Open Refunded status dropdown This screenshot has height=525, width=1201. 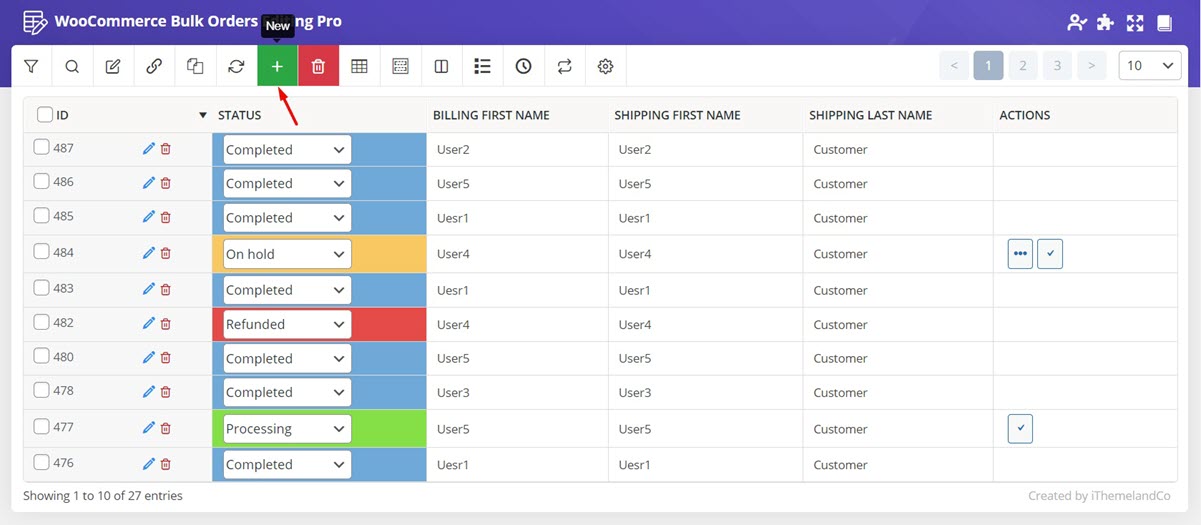(x=287, y=324)
